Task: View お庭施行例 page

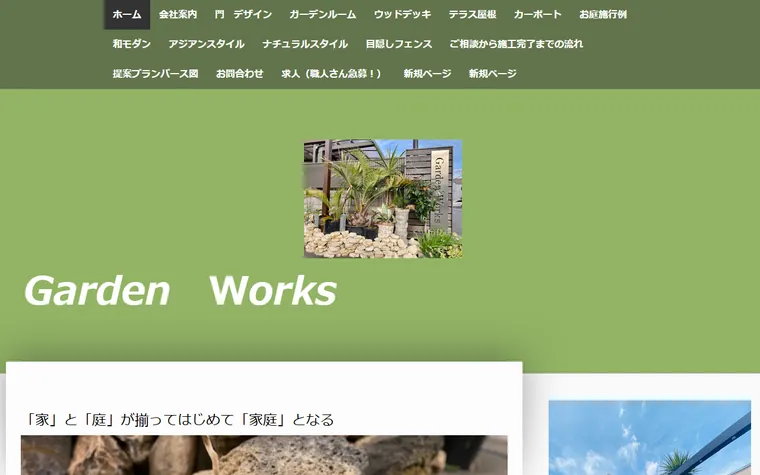Action: [x=603, y=15]
